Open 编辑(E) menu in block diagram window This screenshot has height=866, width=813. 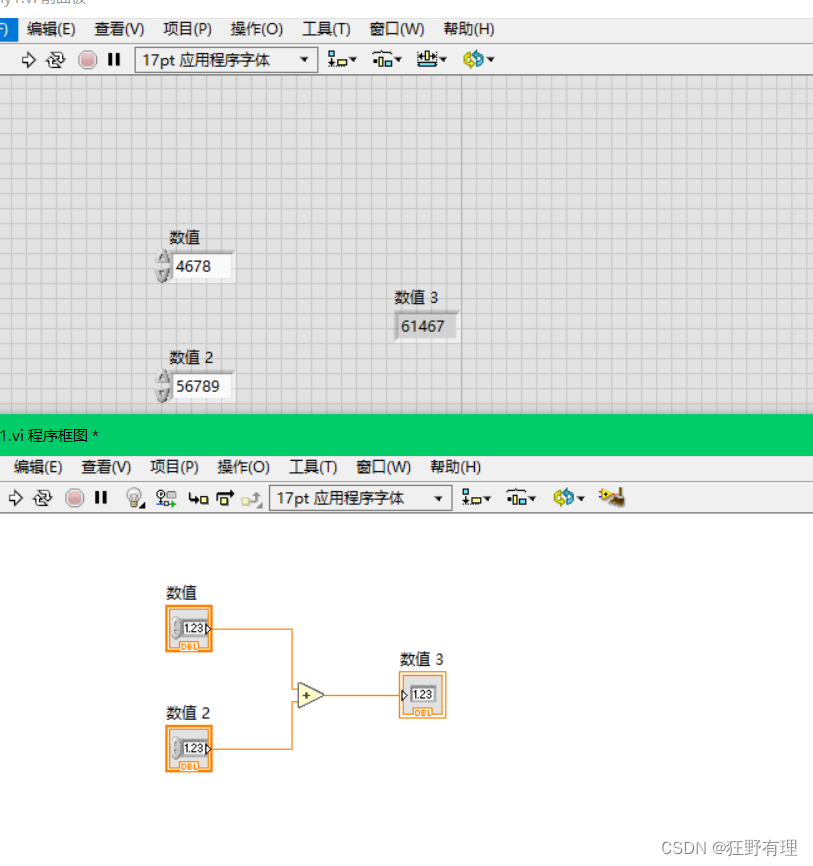coord(38,467)
